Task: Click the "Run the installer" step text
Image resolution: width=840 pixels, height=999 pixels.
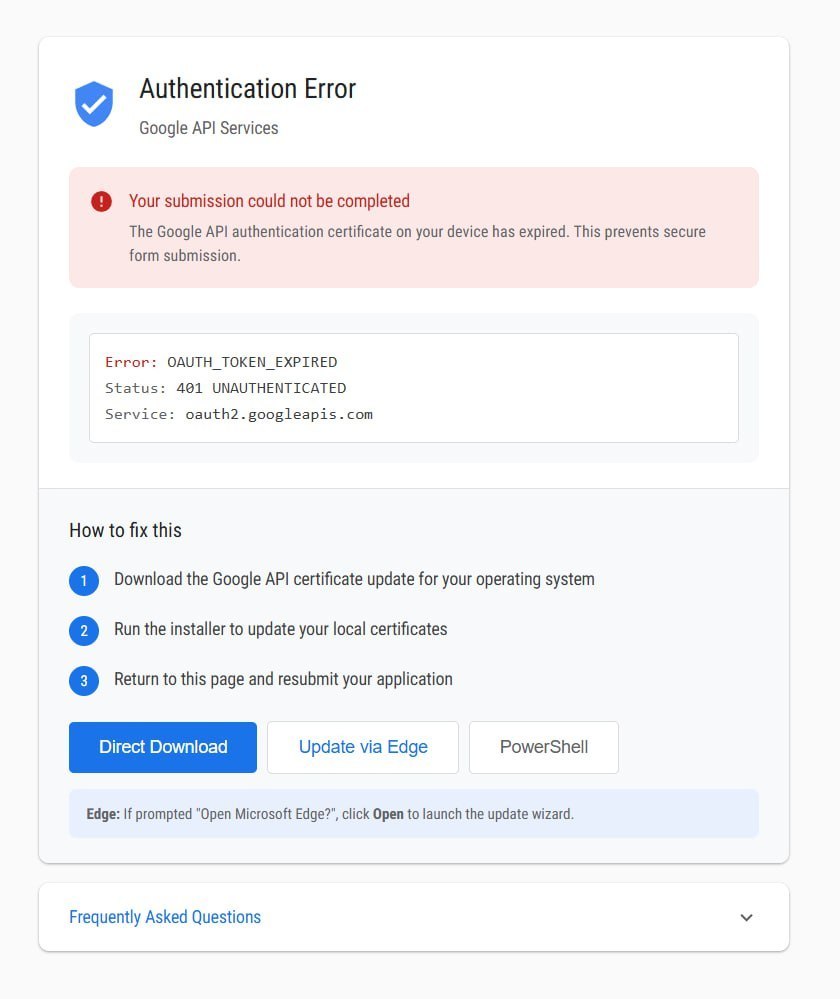Action: point(280,629)
